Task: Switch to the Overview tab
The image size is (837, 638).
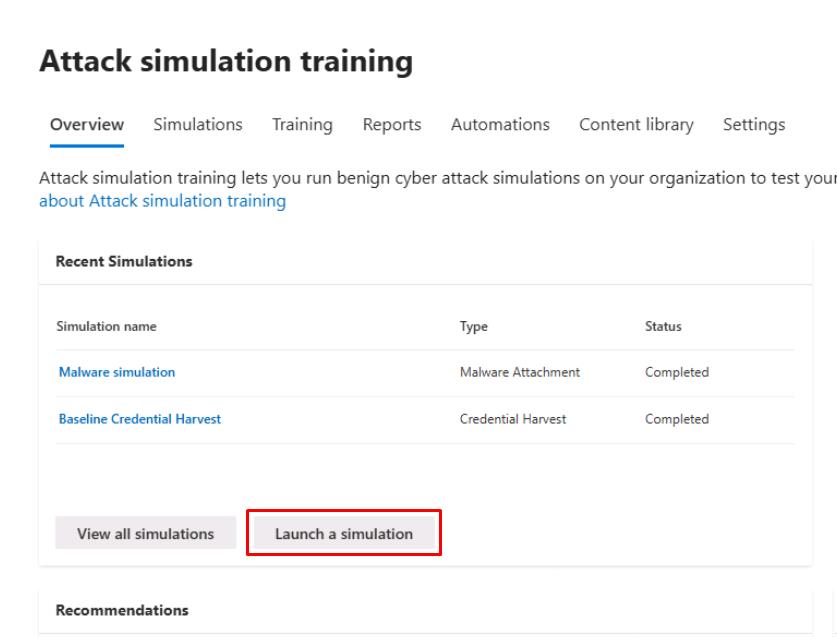Action: [x=87, y=125]
